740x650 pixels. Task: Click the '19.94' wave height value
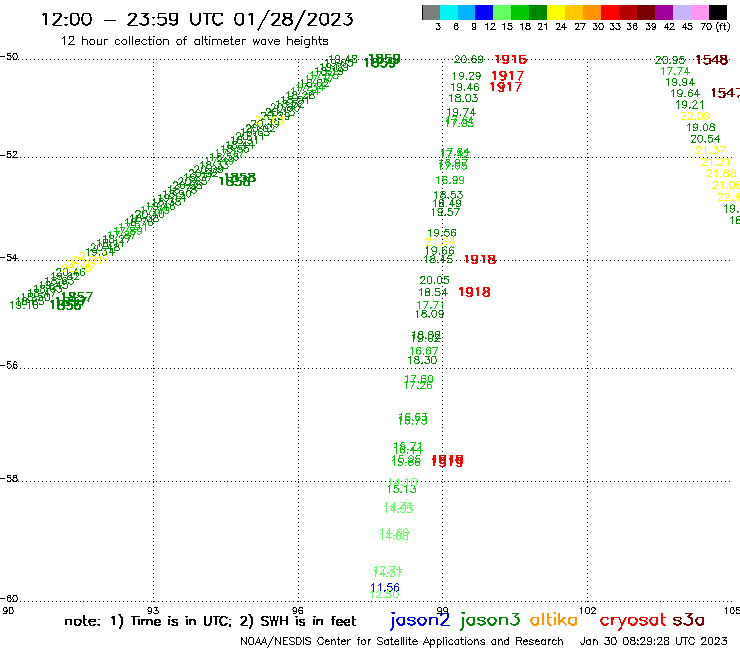click(680, 82)
